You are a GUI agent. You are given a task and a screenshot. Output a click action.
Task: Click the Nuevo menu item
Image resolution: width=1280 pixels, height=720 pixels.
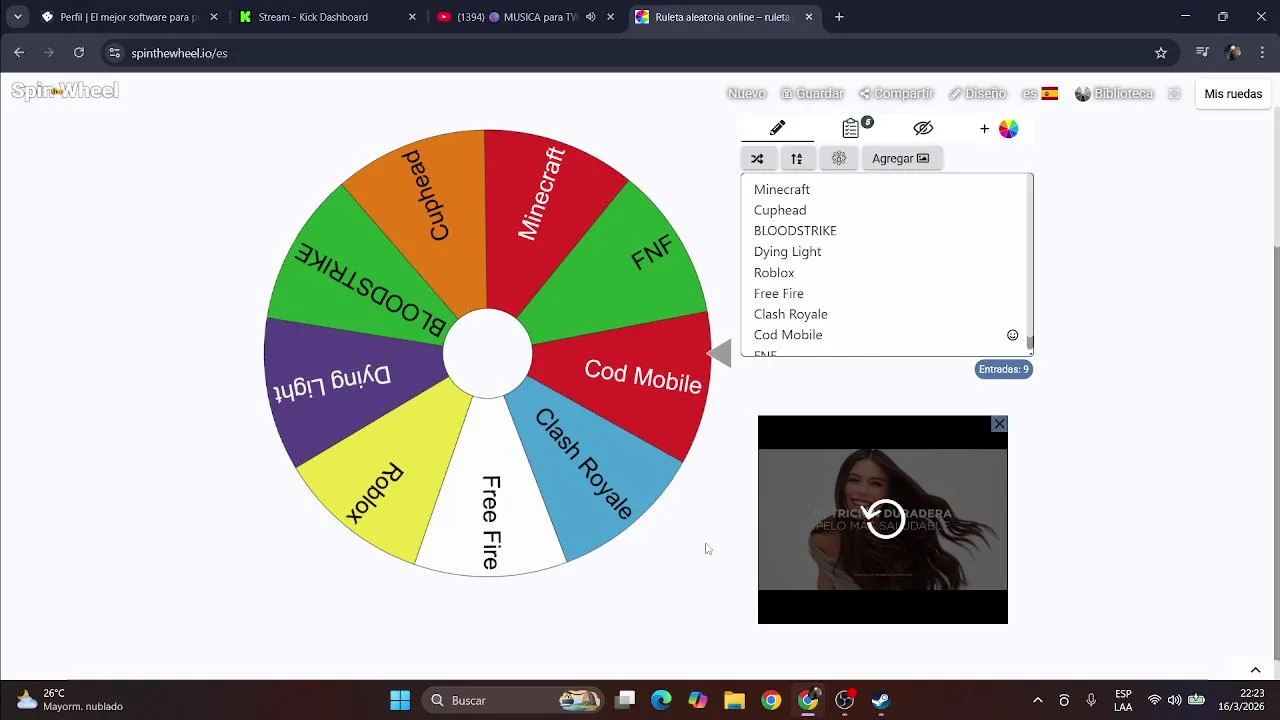point(746,93)
